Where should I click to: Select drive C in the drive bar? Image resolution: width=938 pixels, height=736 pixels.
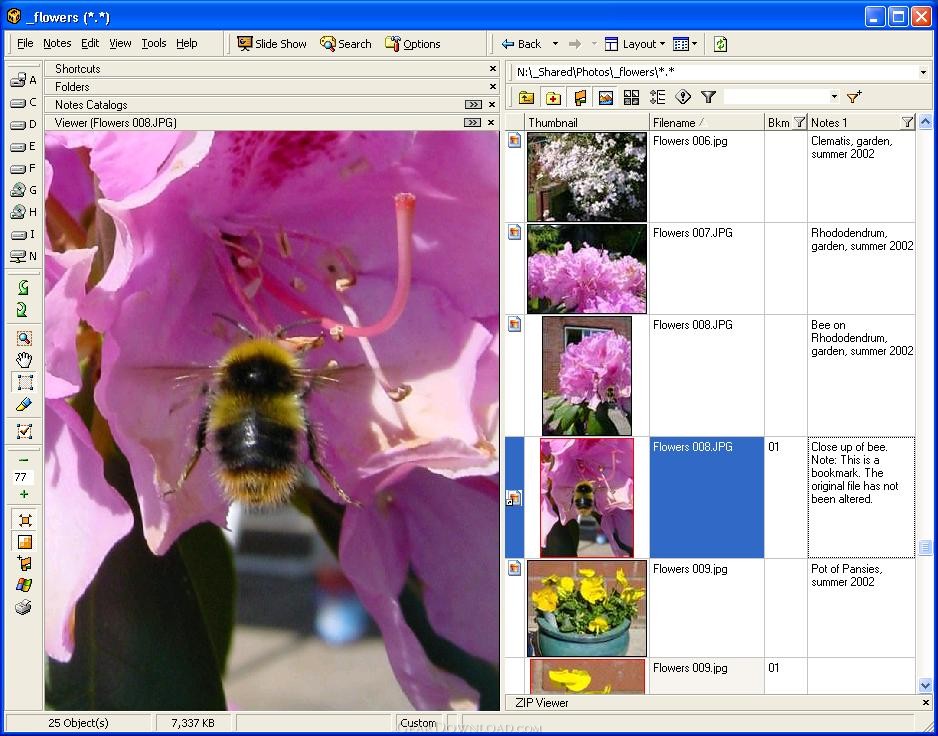pyautogui.click(x=23, y=103)
